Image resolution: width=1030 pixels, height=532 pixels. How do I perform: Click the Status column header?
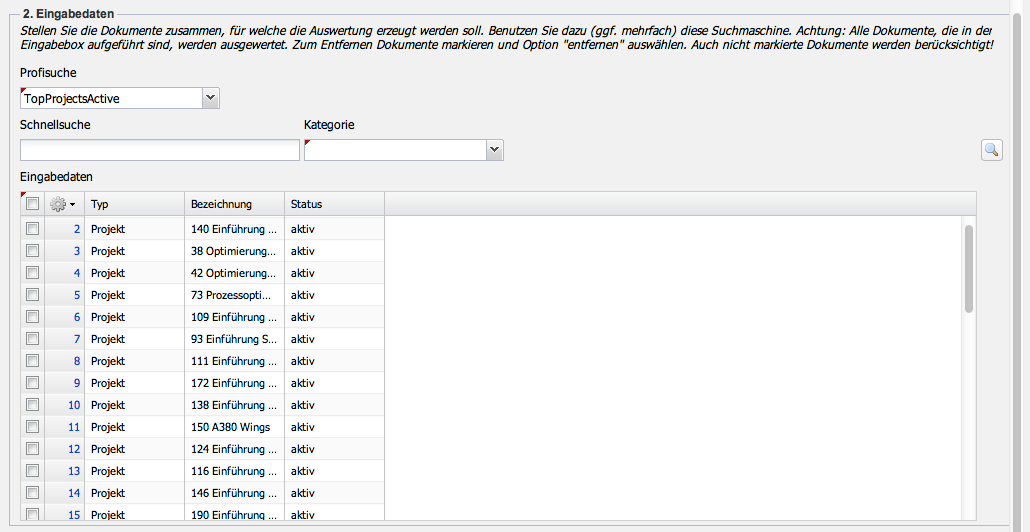[x=334, y=204]
